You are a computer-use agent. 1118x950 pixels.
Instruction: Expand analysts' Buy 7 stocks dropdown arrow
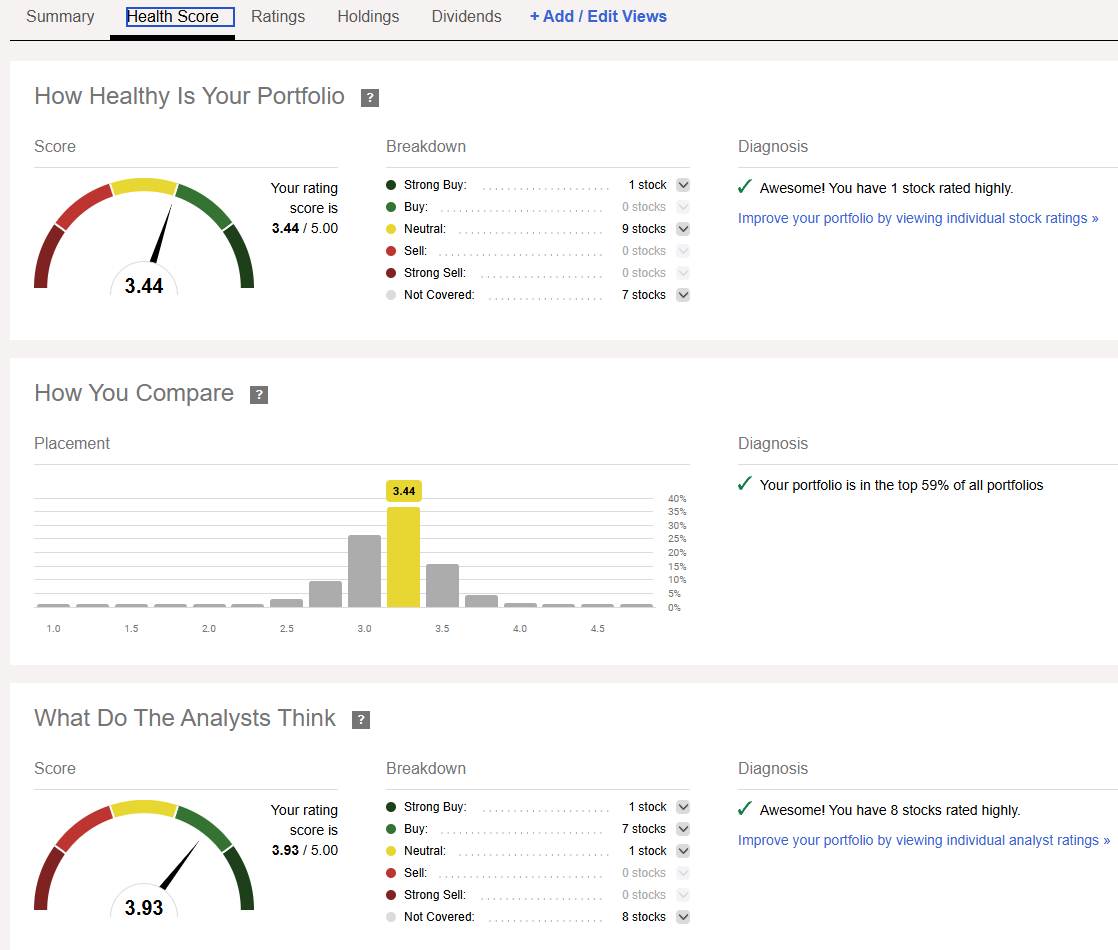tap(683, 829)
